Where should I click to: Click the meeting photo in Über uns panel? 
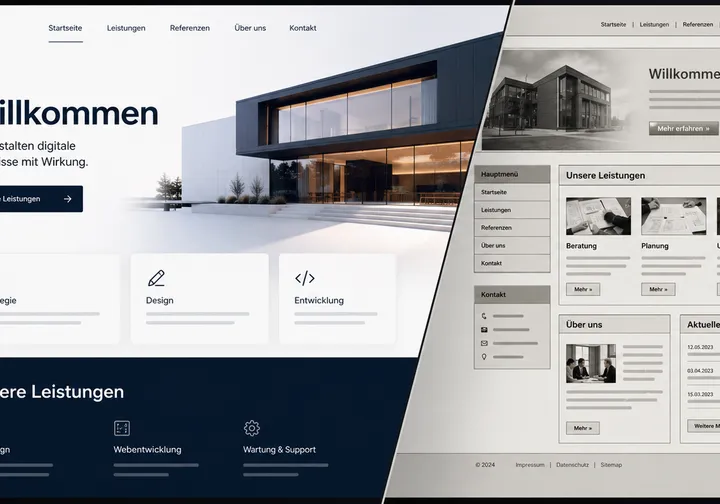pyautogui.click(x=591, y=364)
